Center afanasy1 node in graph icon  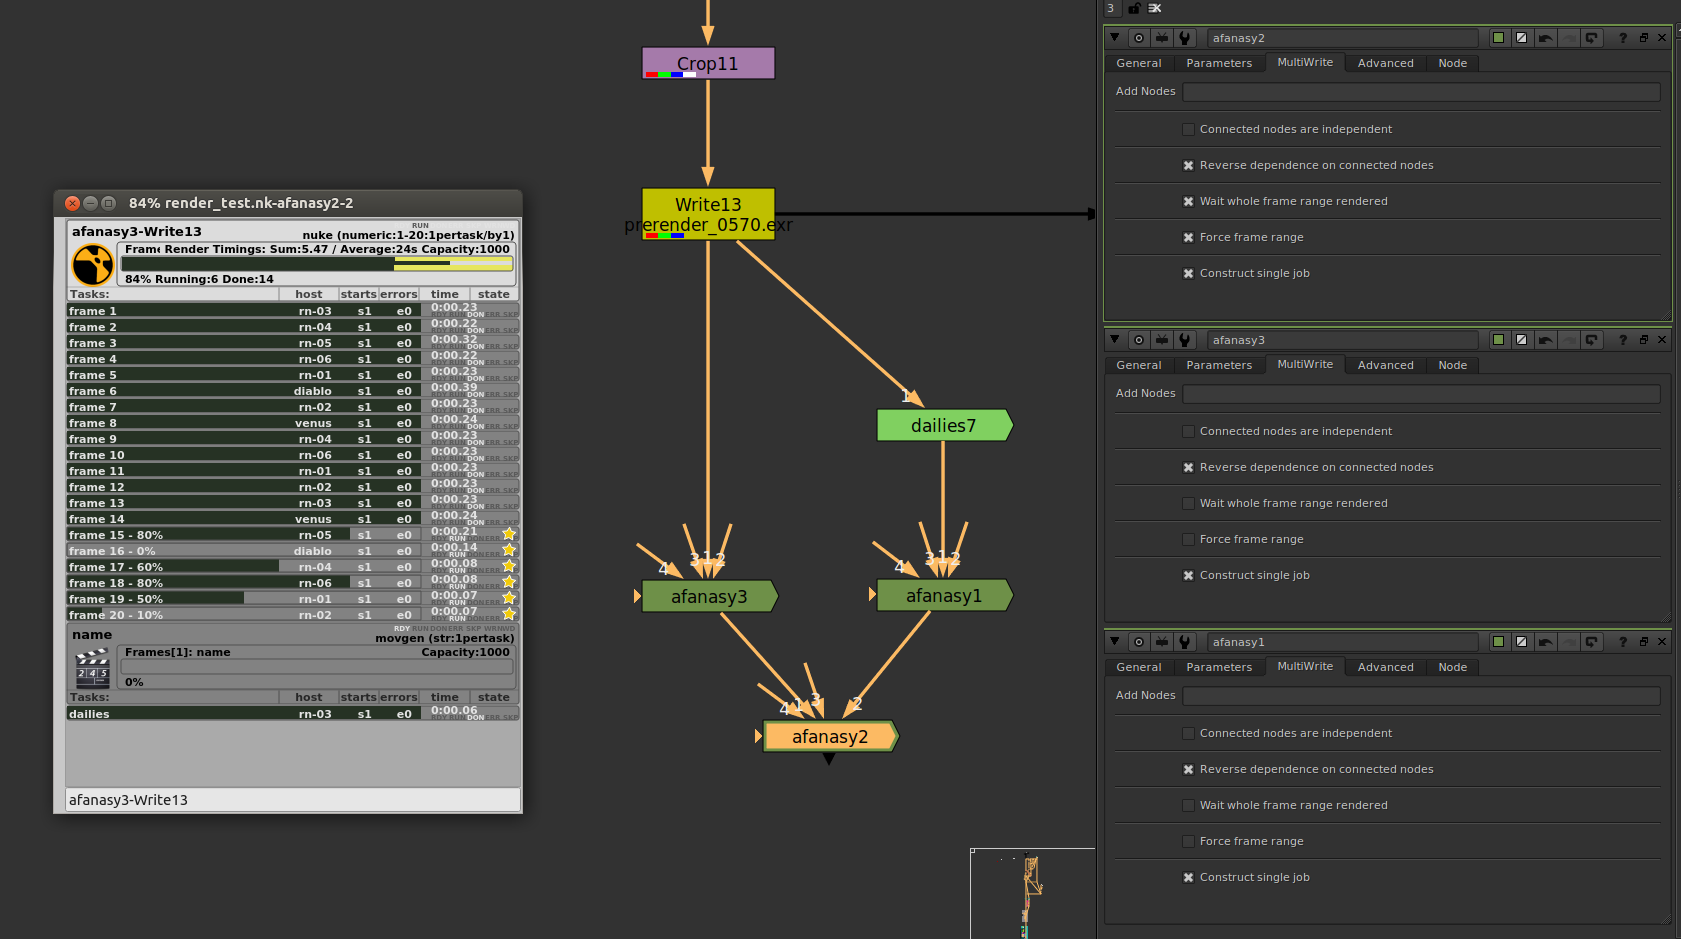[1139, 642]
